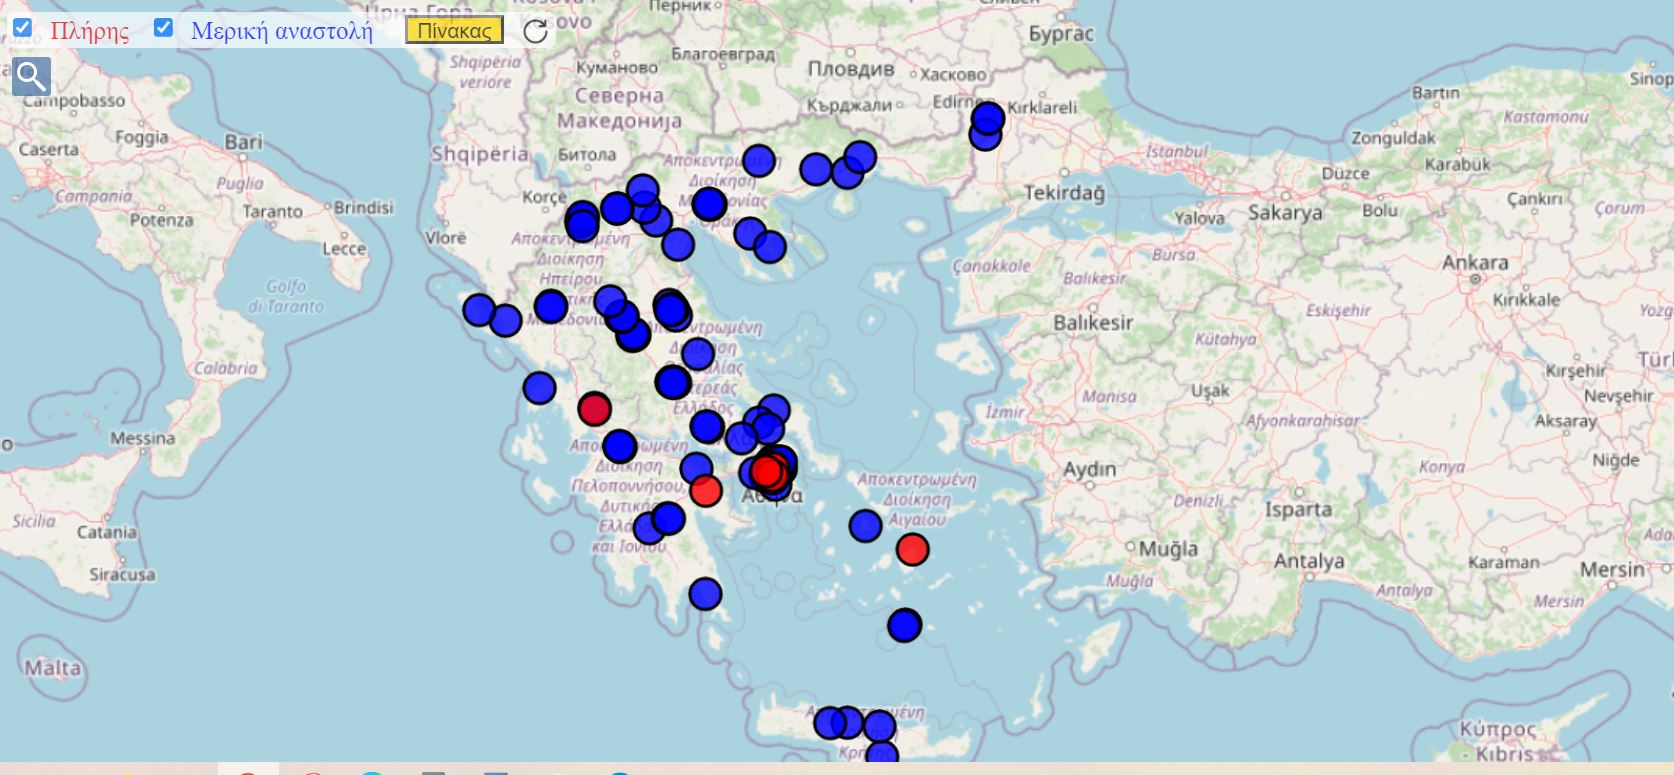Viewport: 1674px width, 775px height.
Task: Select the northeastern blue marker near Xanthi
Action: tap(860, 157)
